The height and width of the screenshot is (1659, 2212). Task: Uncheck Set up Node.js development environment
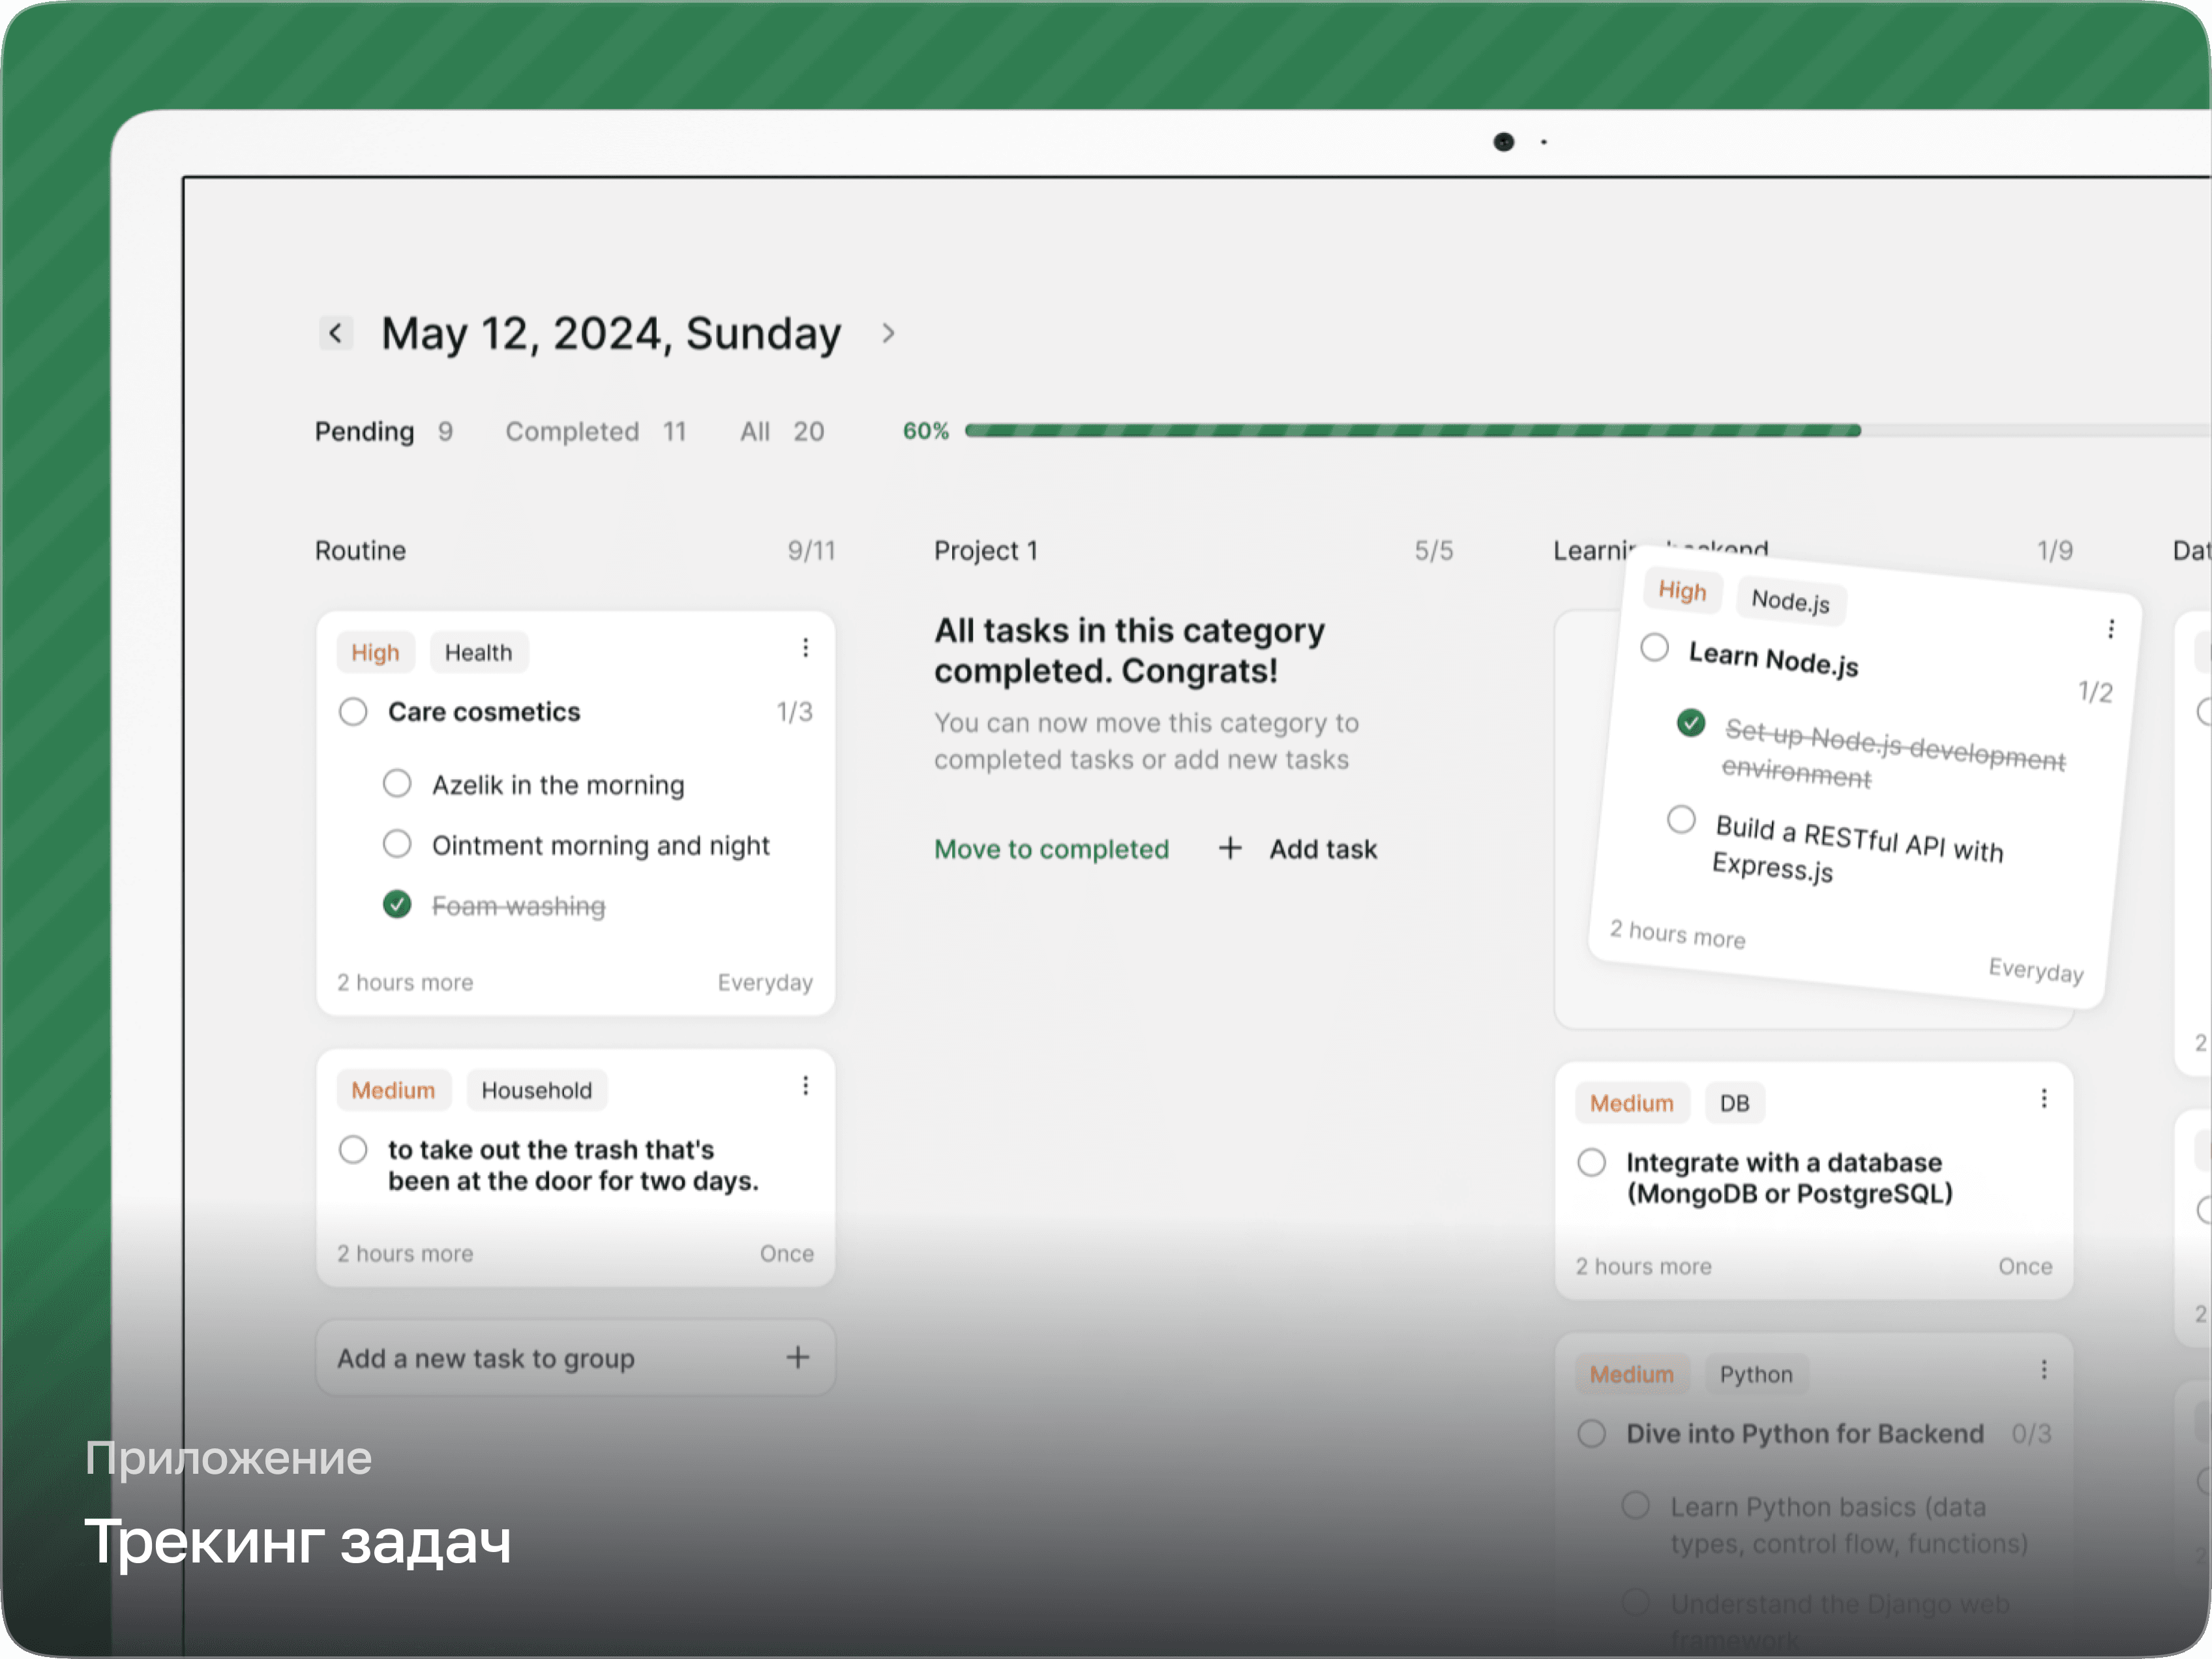[1691, 723]
